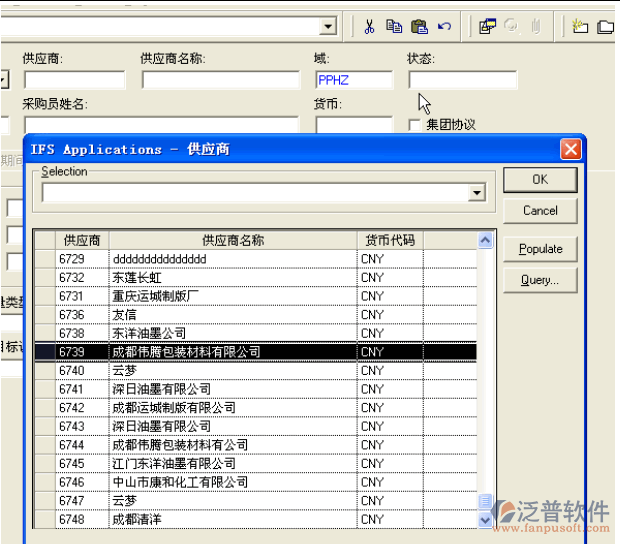Click the Undo arrow icon
620x544 pixels.
click(444, 26)
